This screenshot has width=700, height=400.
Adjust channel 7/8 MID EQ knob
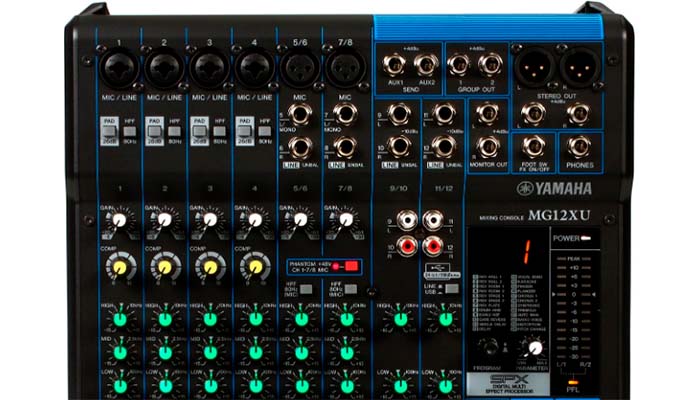347,352
